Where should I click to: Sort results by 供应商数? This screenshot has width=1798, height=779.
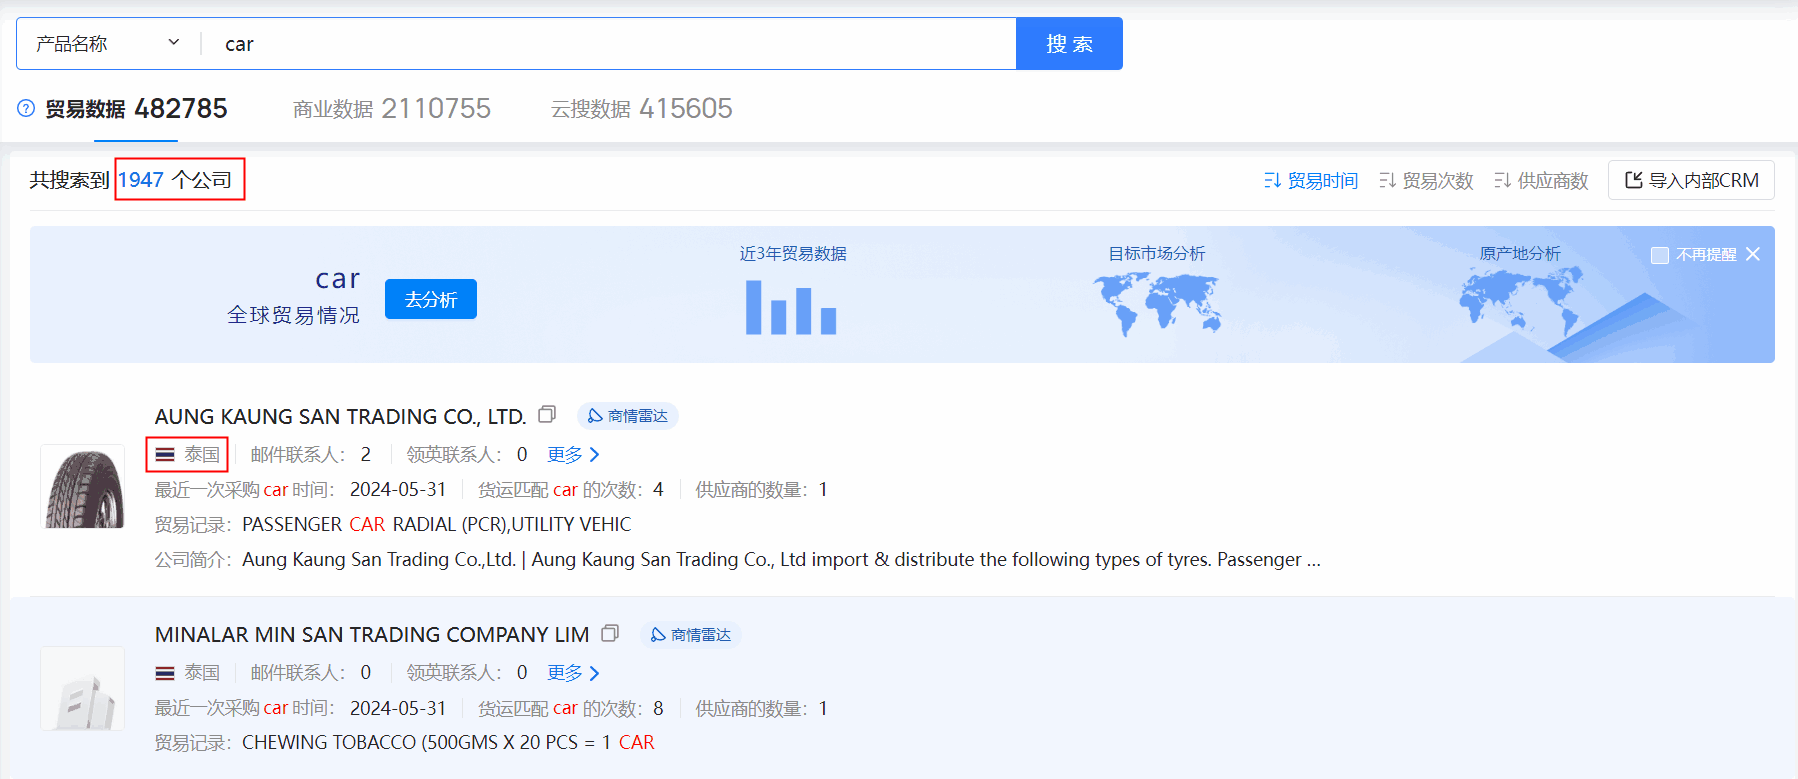click(x=1541, y=181)
